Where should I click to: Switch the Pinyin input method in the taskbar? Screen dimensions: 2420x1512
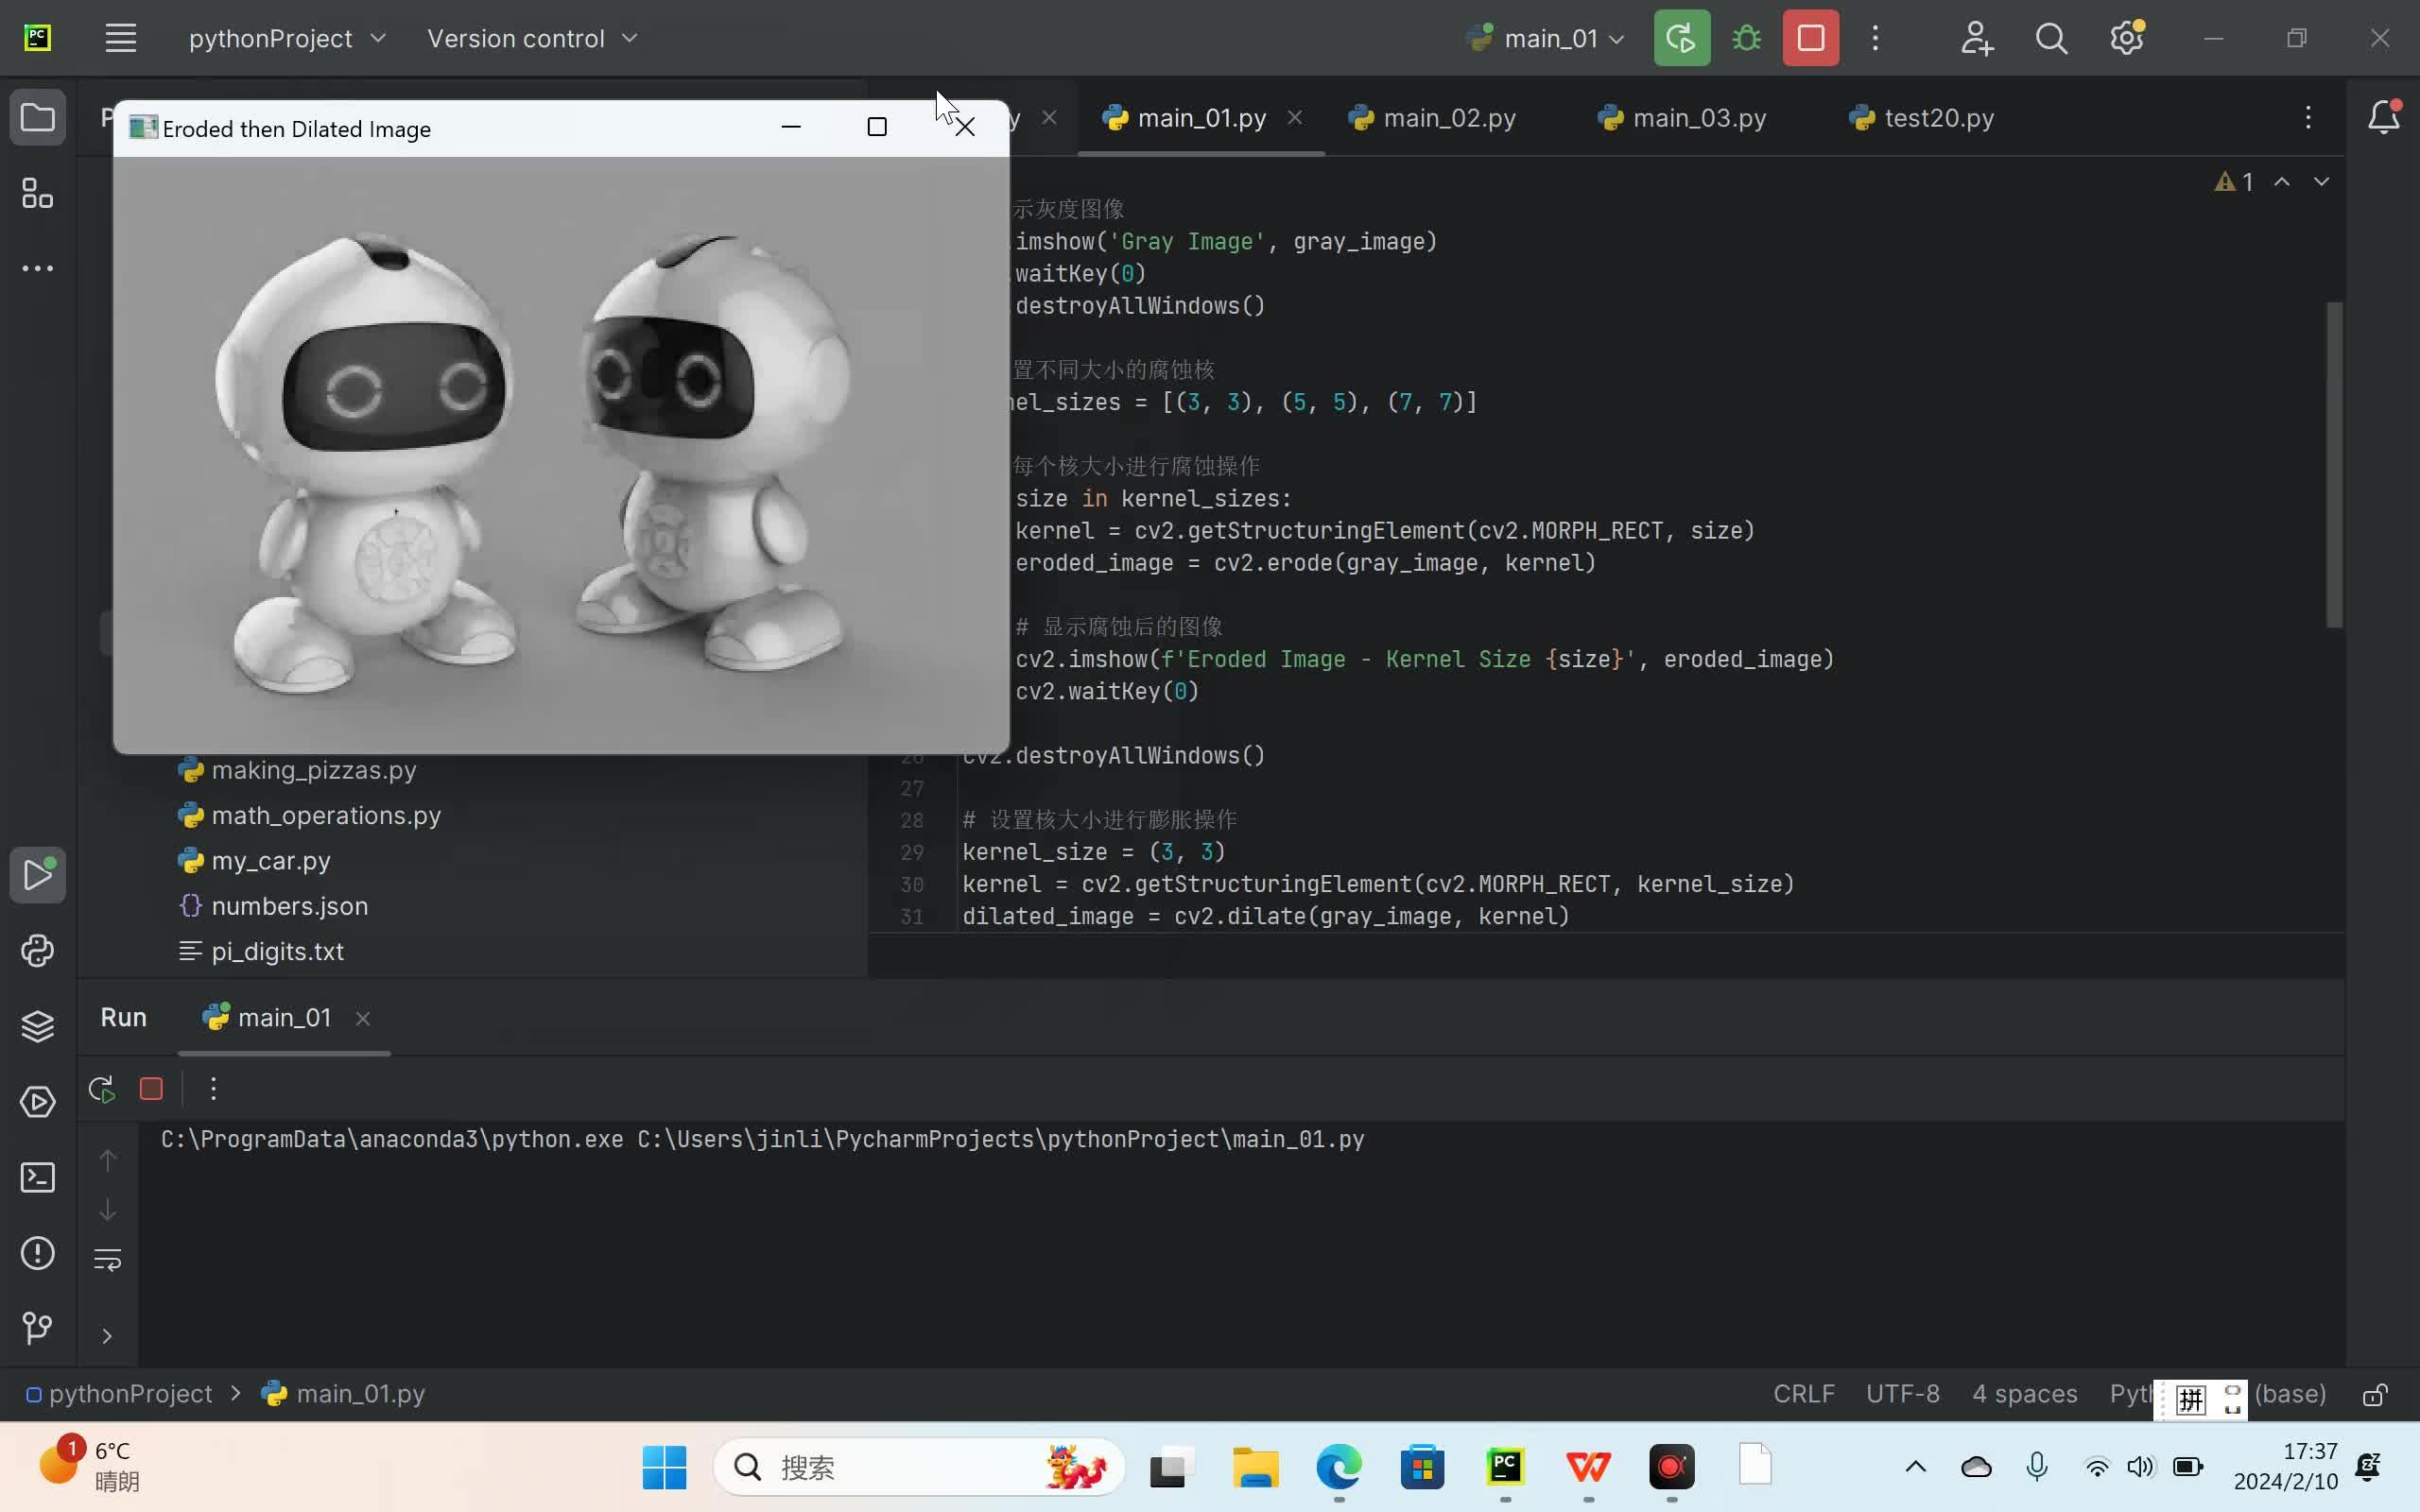point(2191,1399)
